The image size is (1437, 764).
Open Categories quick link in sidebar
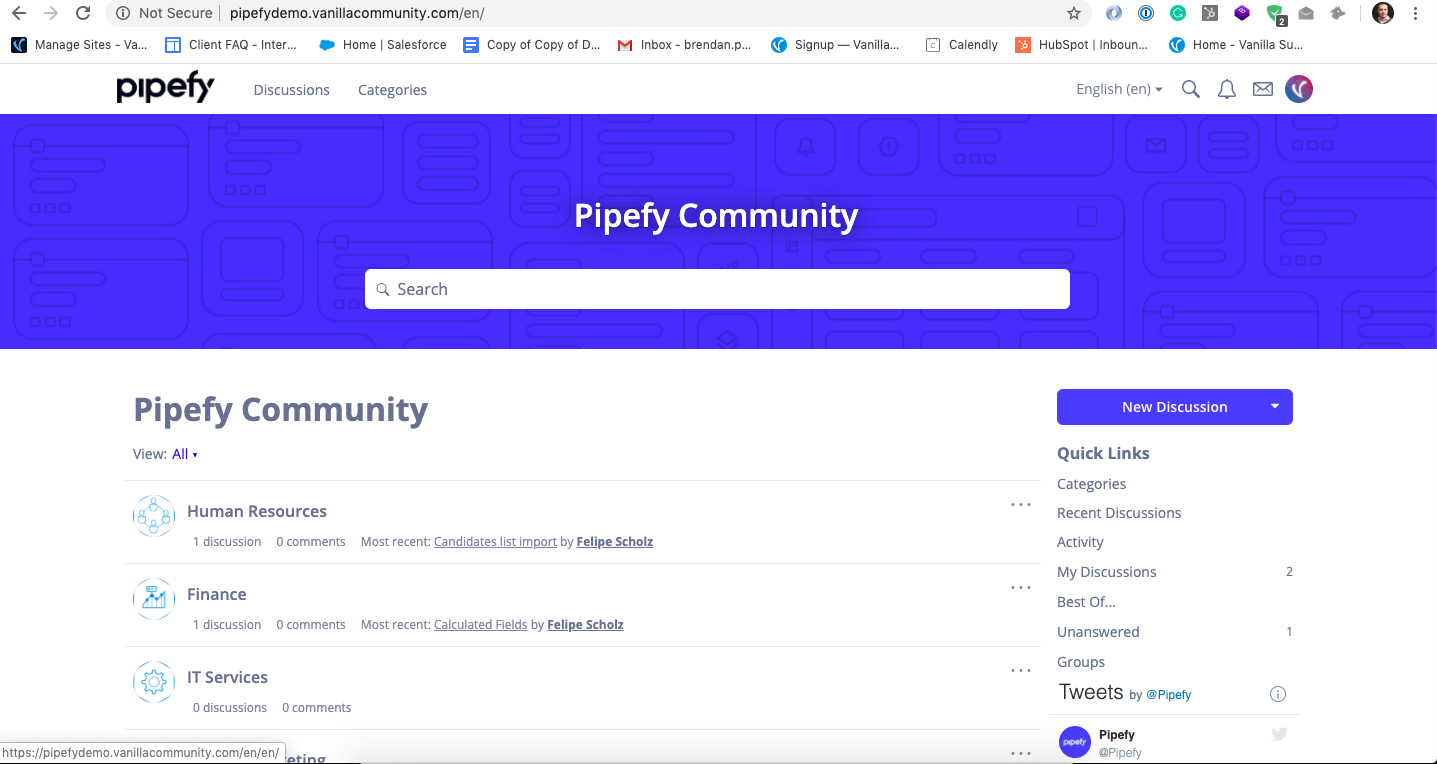coord(1091,484)
